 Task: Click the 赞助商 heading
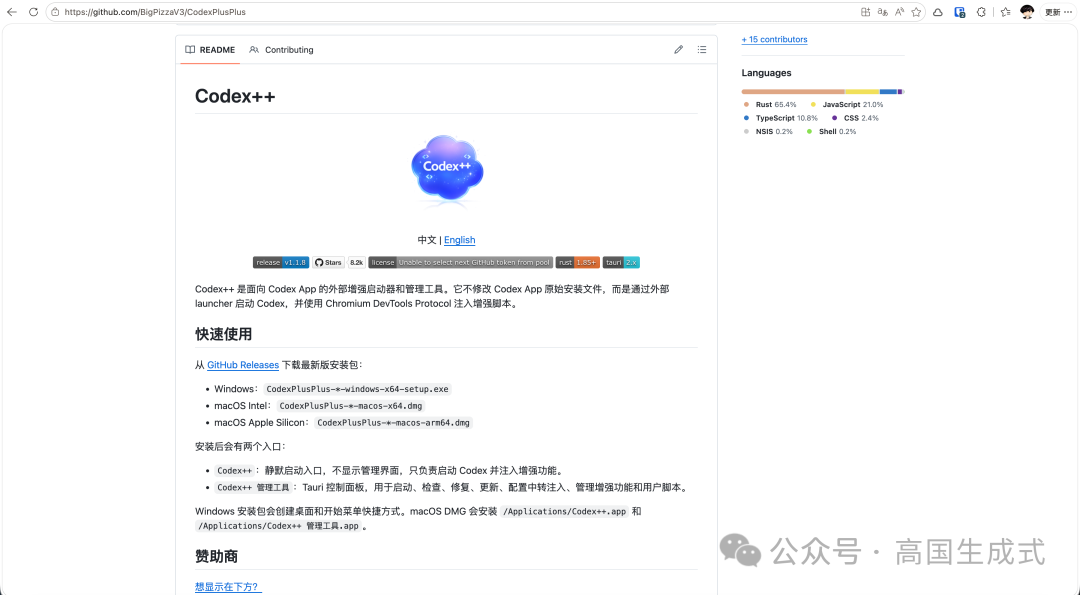216,556
